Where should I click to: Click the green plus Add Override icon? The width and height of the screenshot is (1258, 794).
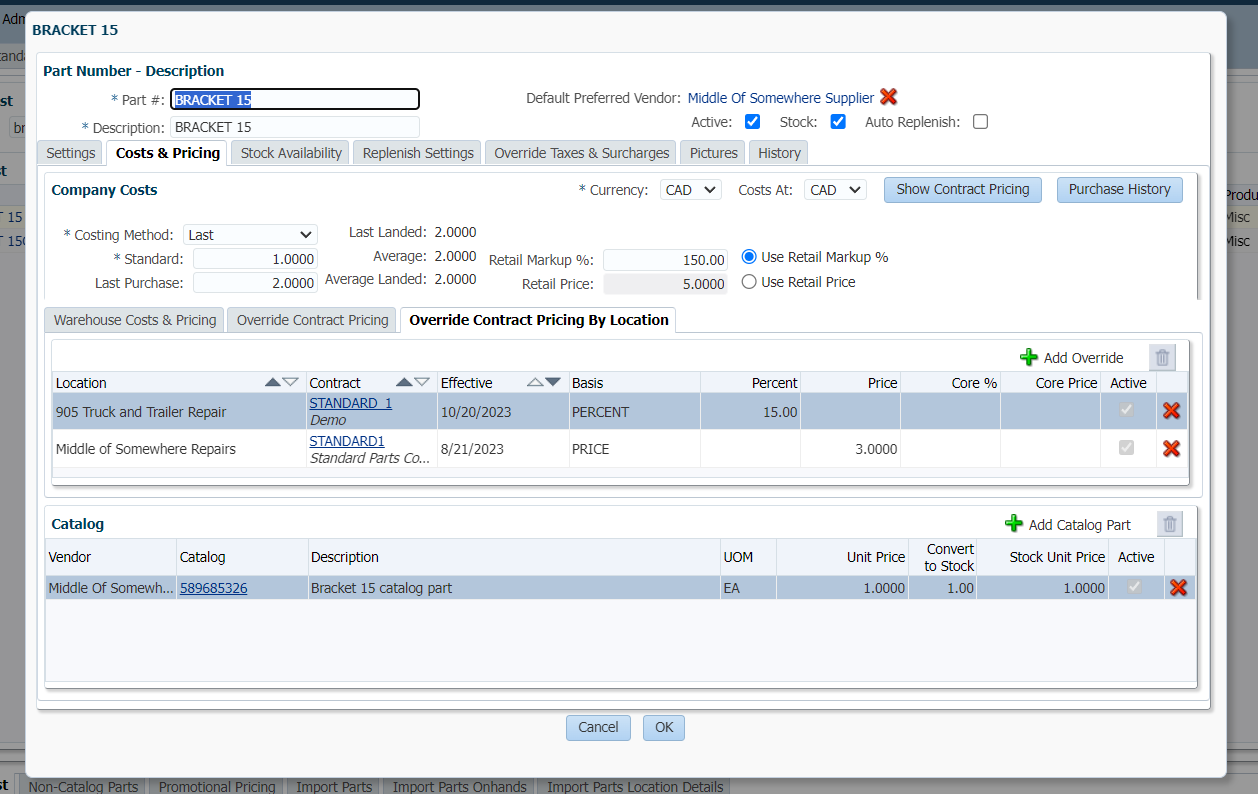coord(1029,358)
